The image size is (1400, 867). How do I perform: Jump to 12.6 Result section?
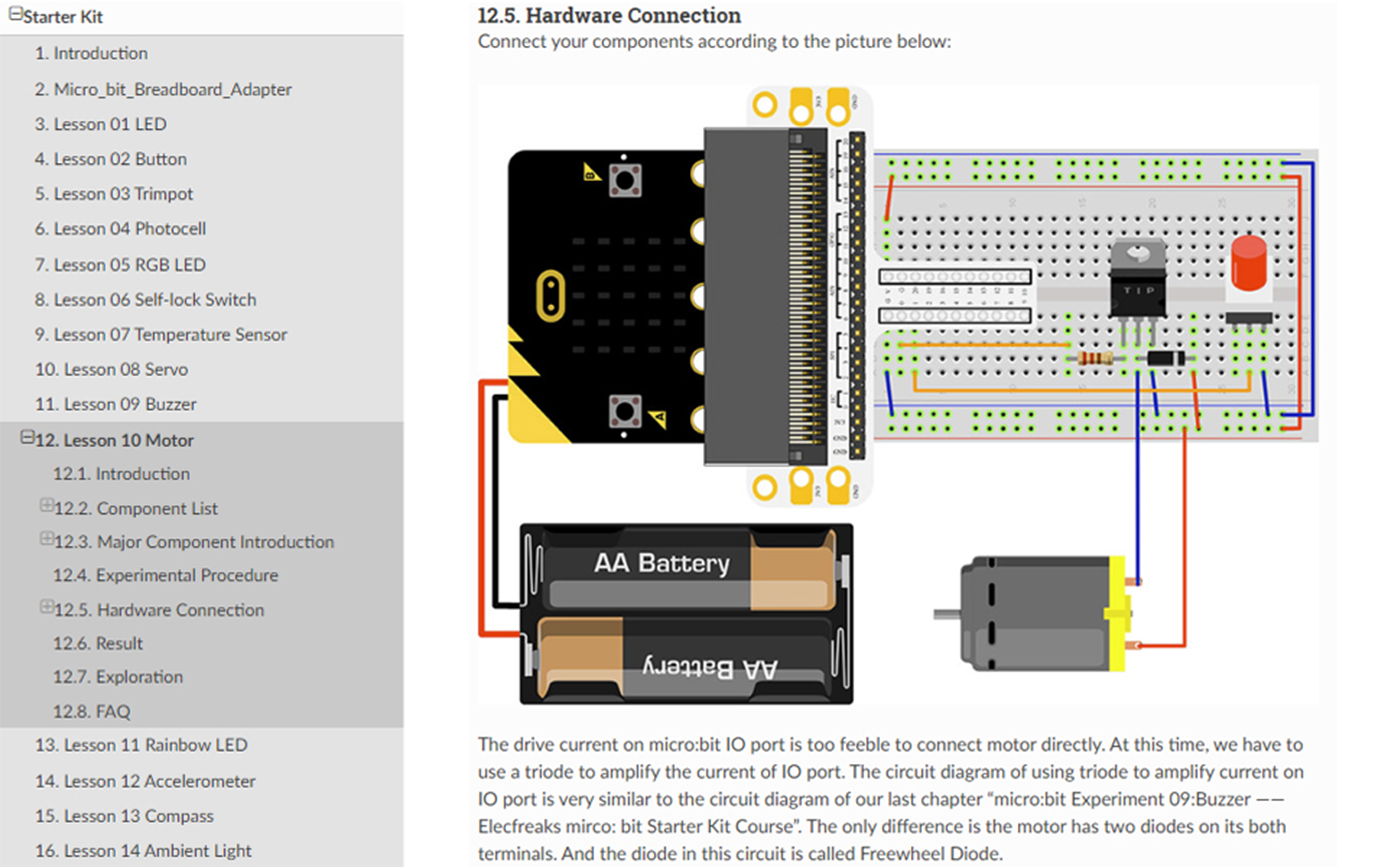pyautogui.click(x=98, y=643)
